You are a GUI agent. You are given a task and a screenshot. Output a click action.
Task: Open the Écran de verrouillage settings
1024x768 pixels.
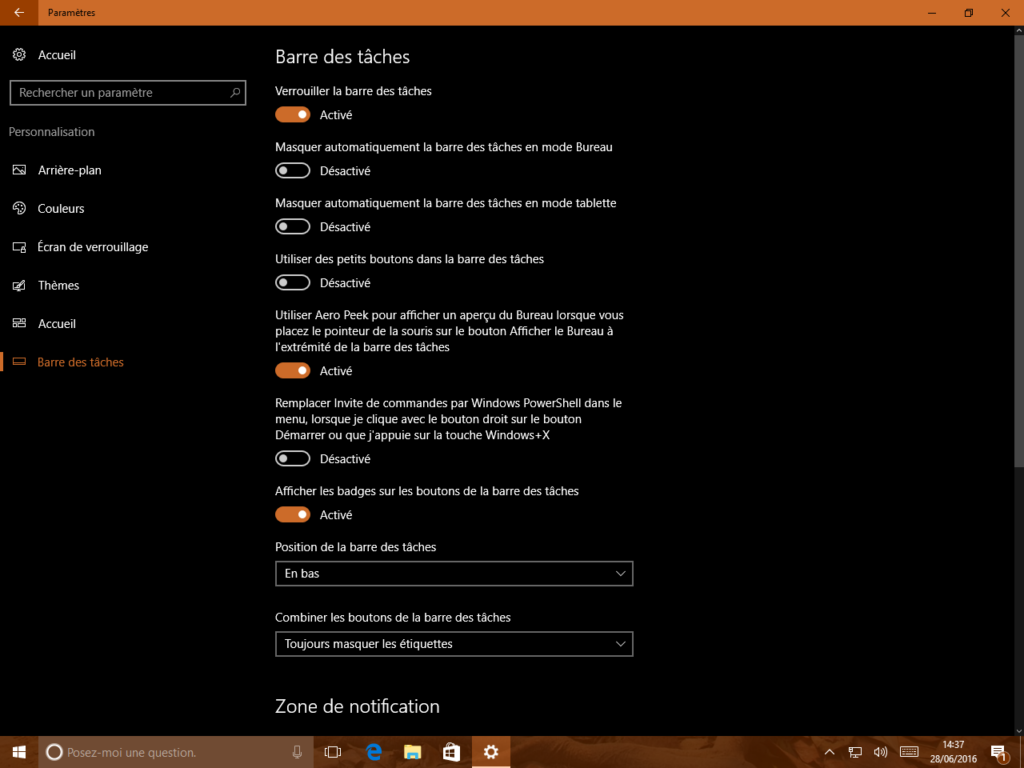pyautogui.click(x=92, y=246)
